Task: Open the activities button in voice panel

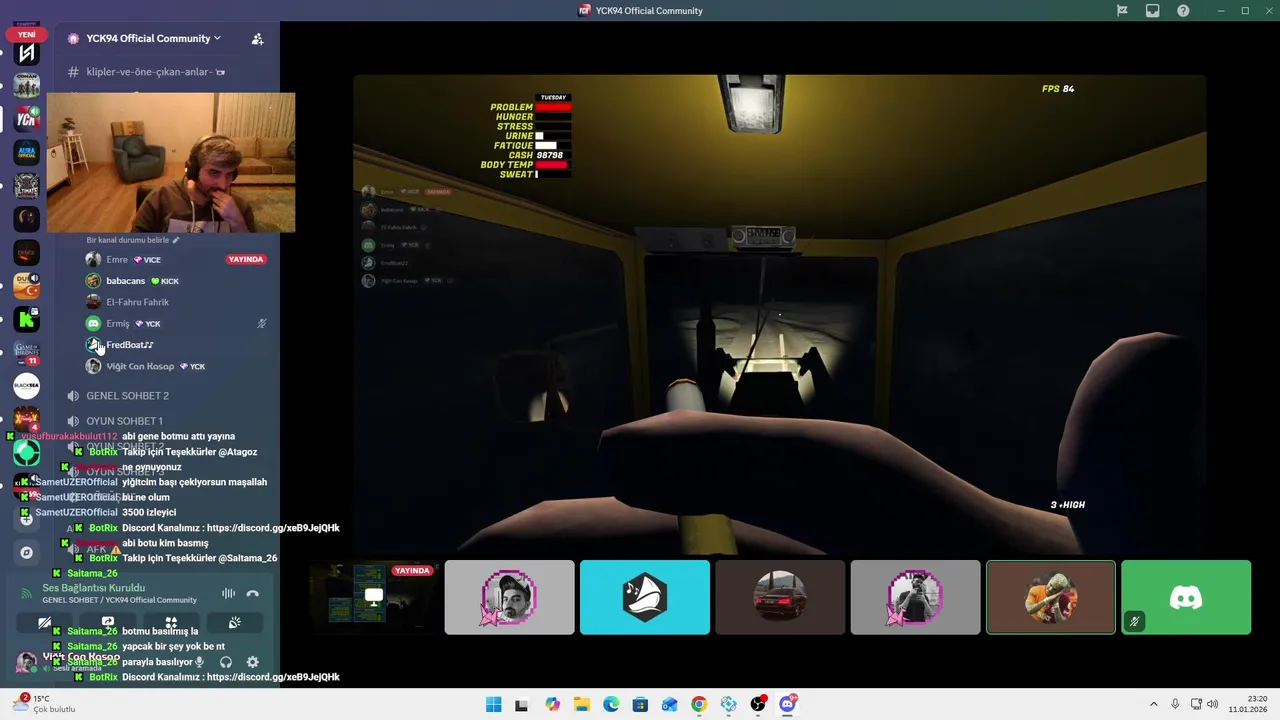Action: click(x=171, y=622)
